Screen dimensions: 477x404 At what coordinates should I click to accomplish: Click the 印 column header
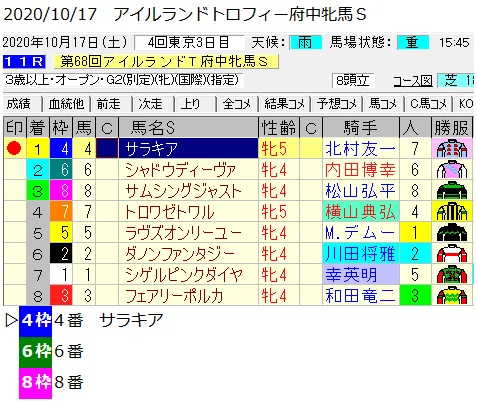(15, 127)
